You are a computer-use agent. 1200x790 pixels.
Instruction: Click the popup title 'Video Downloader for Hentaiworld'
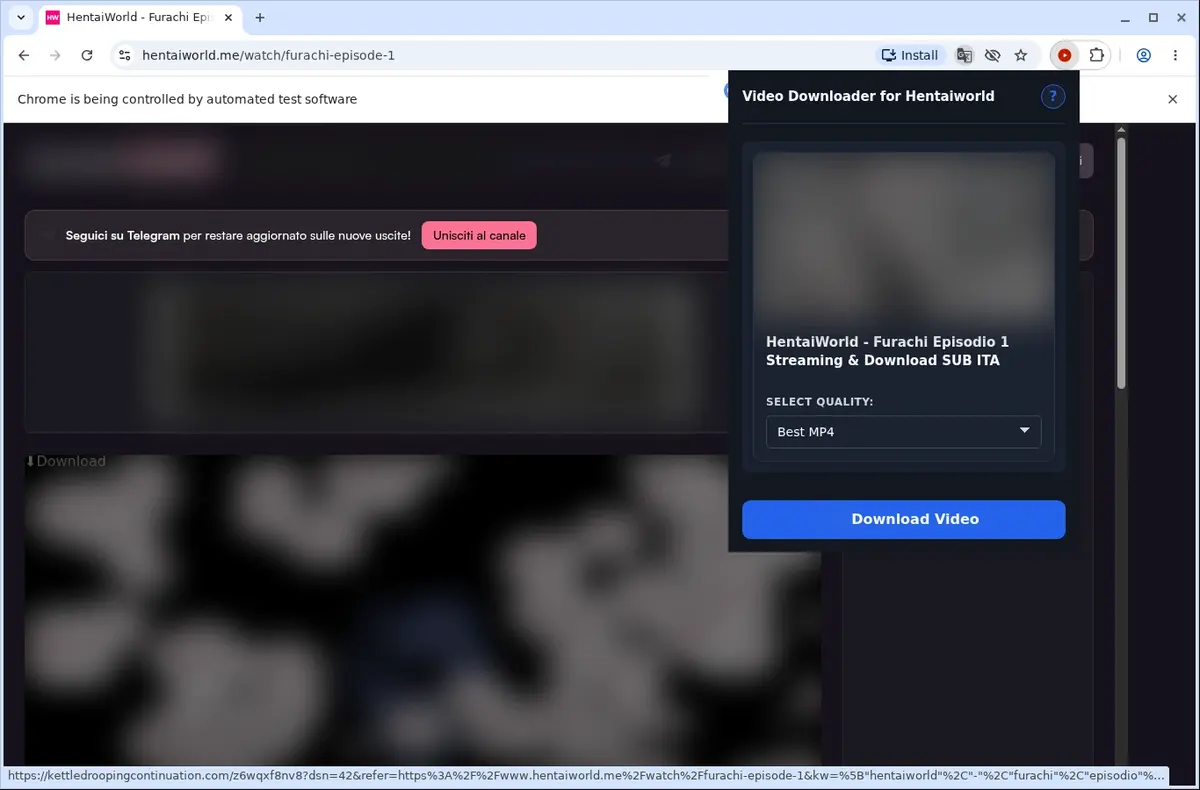pyautogui.click(x=868, y=96)
